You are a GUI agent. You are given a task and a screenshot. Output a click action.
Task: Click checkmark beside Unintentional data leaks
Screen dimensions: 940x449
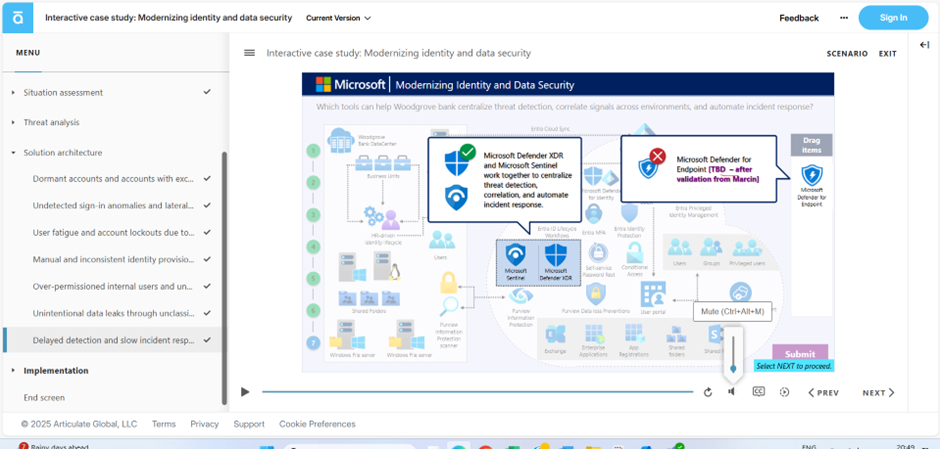207,312
